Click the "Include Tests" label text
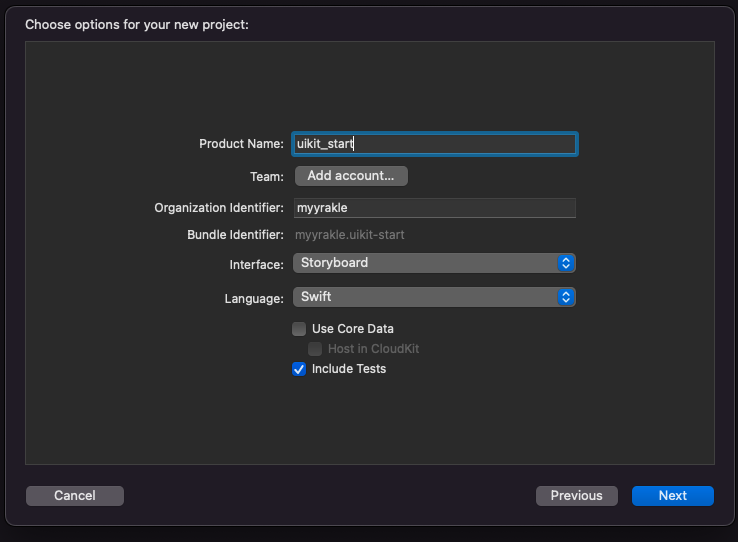This screenshot has width=738, height=542. [349, 369]
